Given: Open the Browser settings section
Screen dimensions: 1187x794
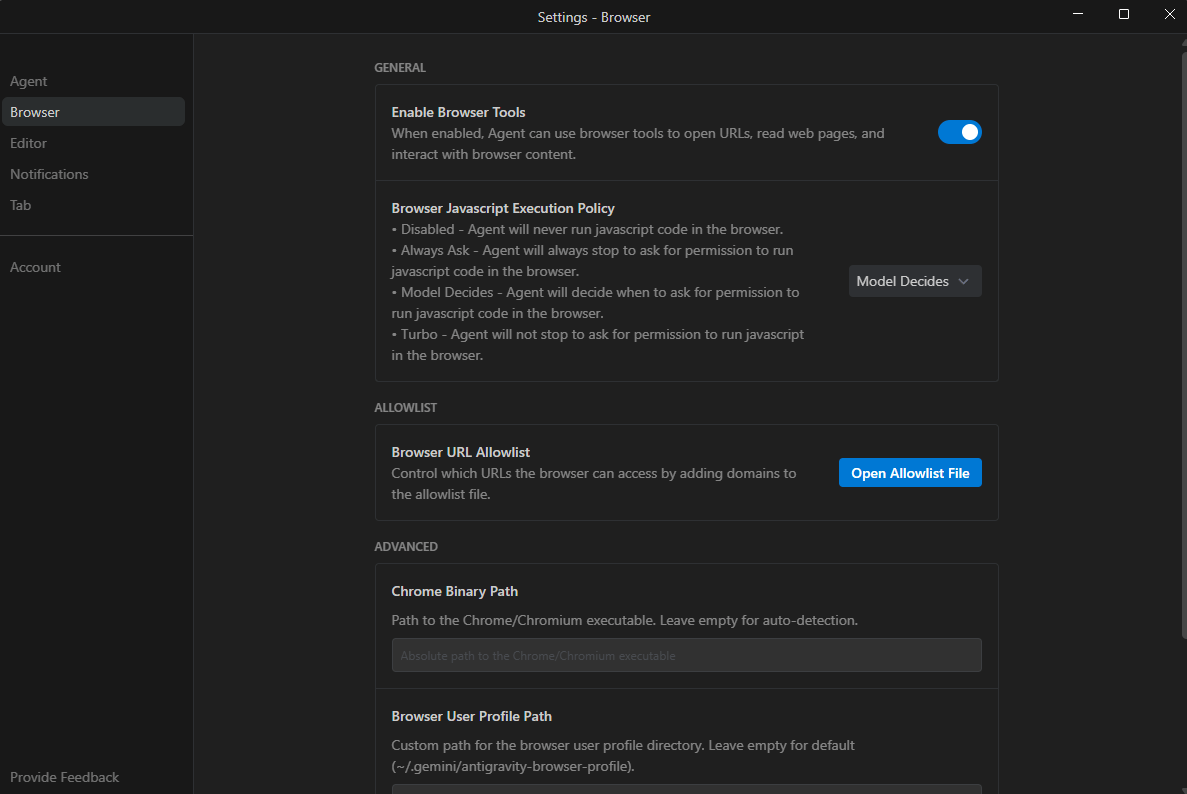Looking at the screenshot, I should [34, 111].
